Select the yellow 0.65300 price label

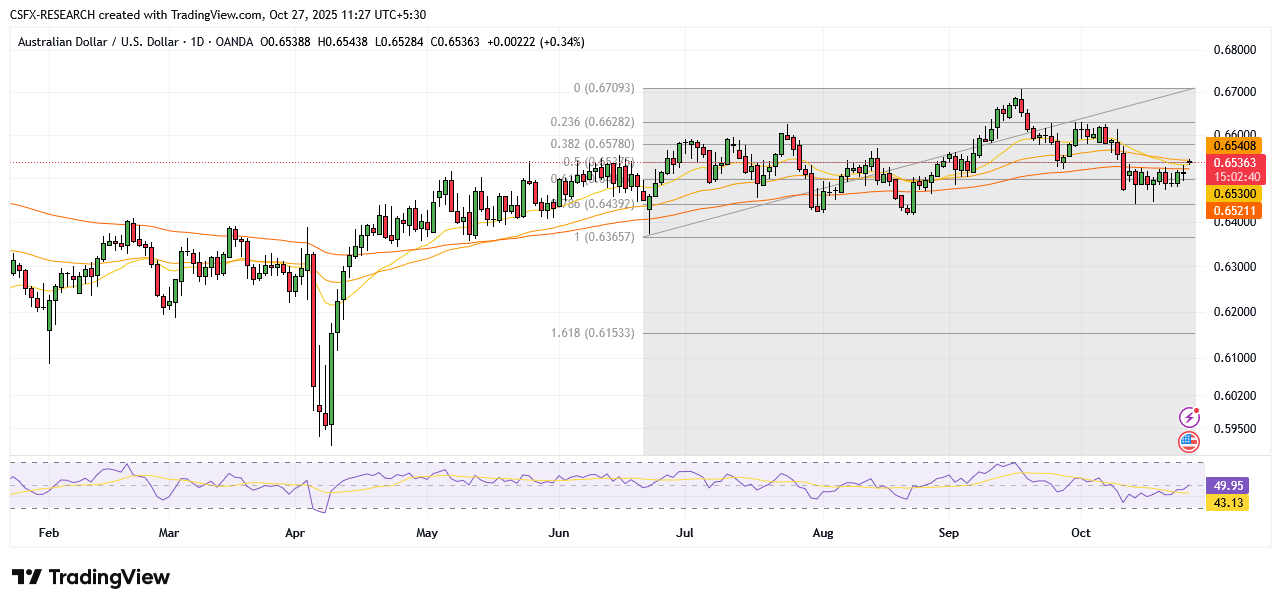coord(1238,193)
